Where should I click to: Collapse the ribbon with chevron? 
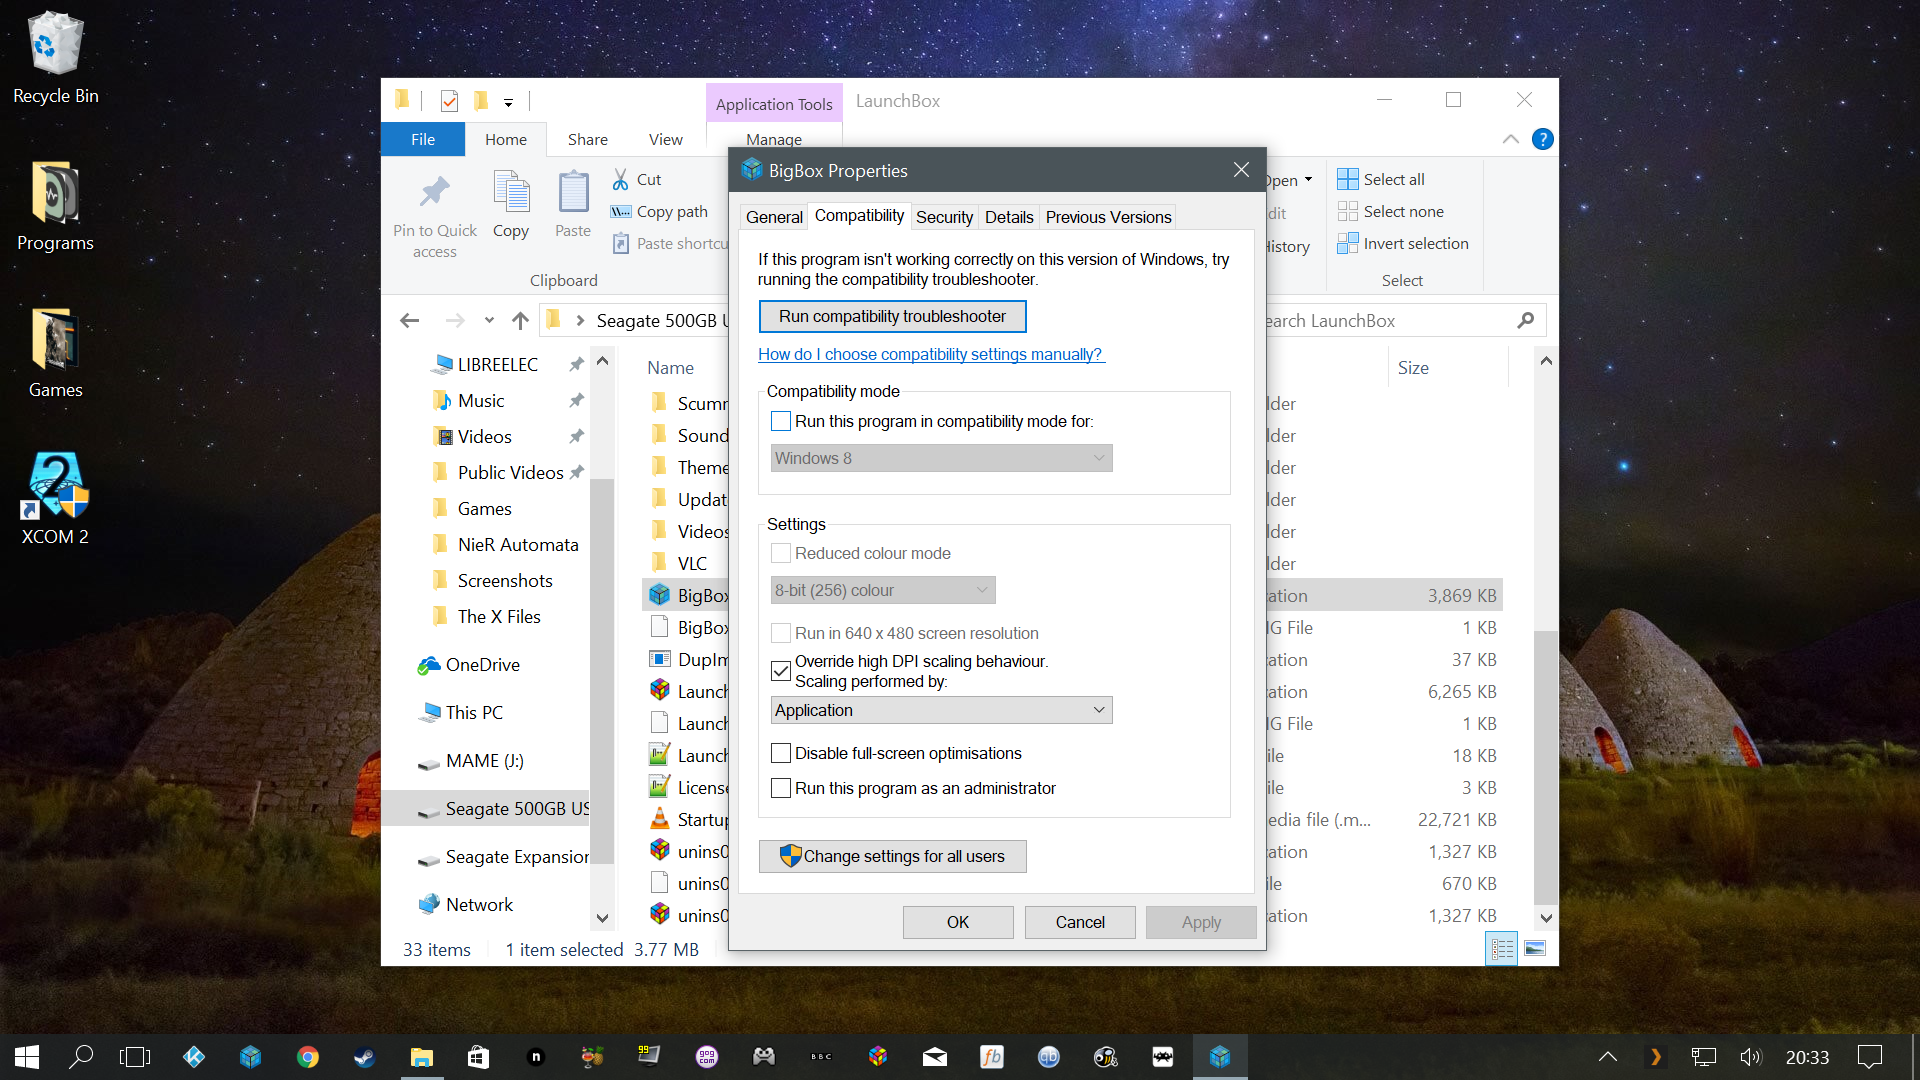(1511, 139)
